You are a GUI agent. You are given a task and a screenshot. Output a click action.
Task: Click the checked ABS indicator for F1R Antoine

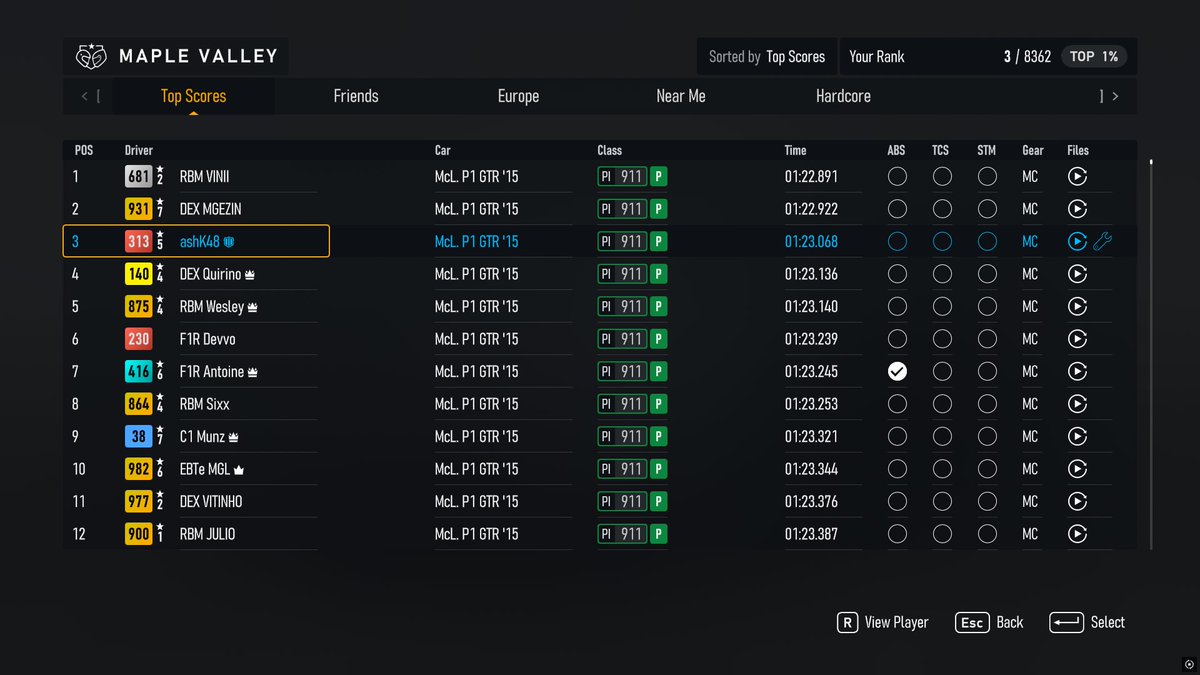coord(897,371)
